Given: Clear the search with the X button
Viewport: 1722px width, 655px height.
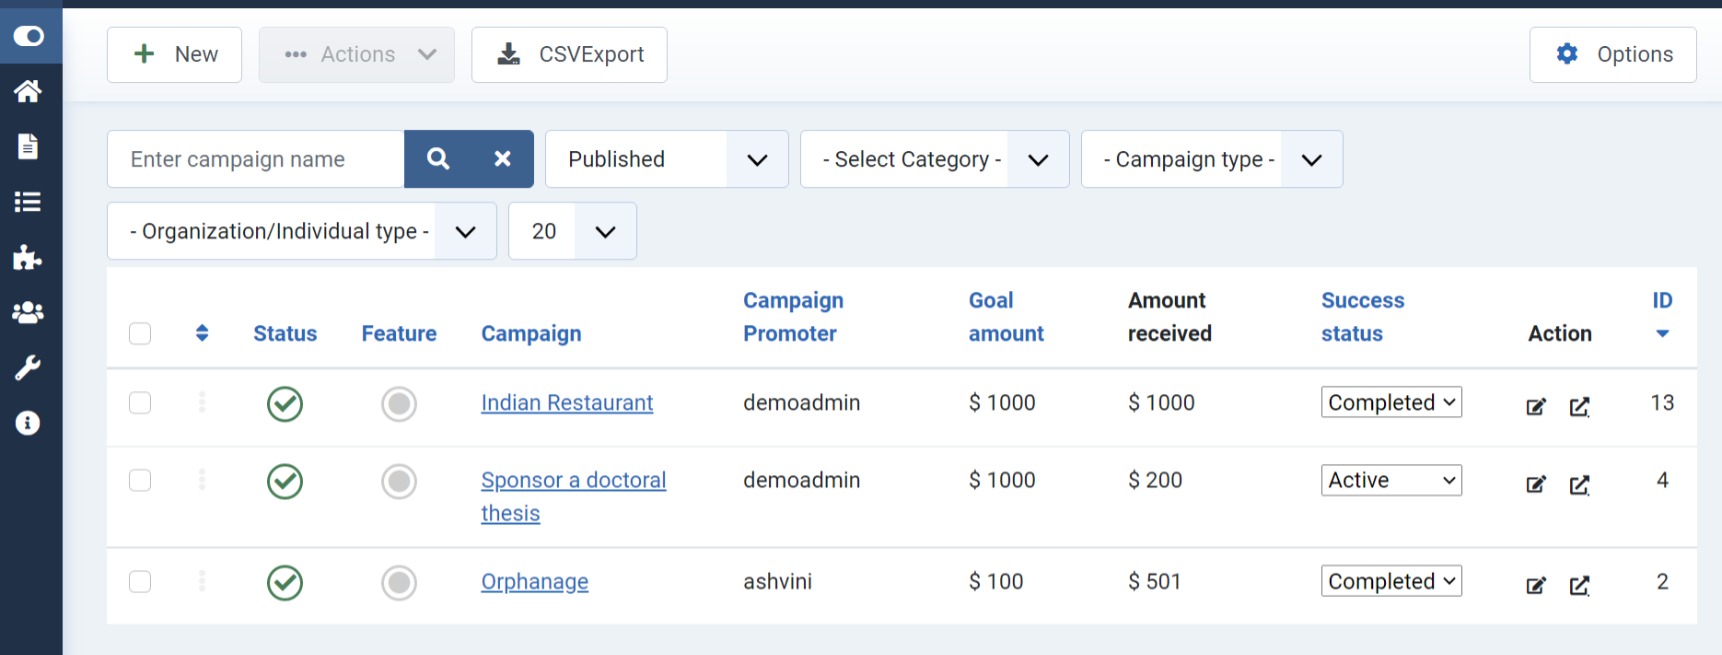Looking at the screenshot, I should pos(502,159).
